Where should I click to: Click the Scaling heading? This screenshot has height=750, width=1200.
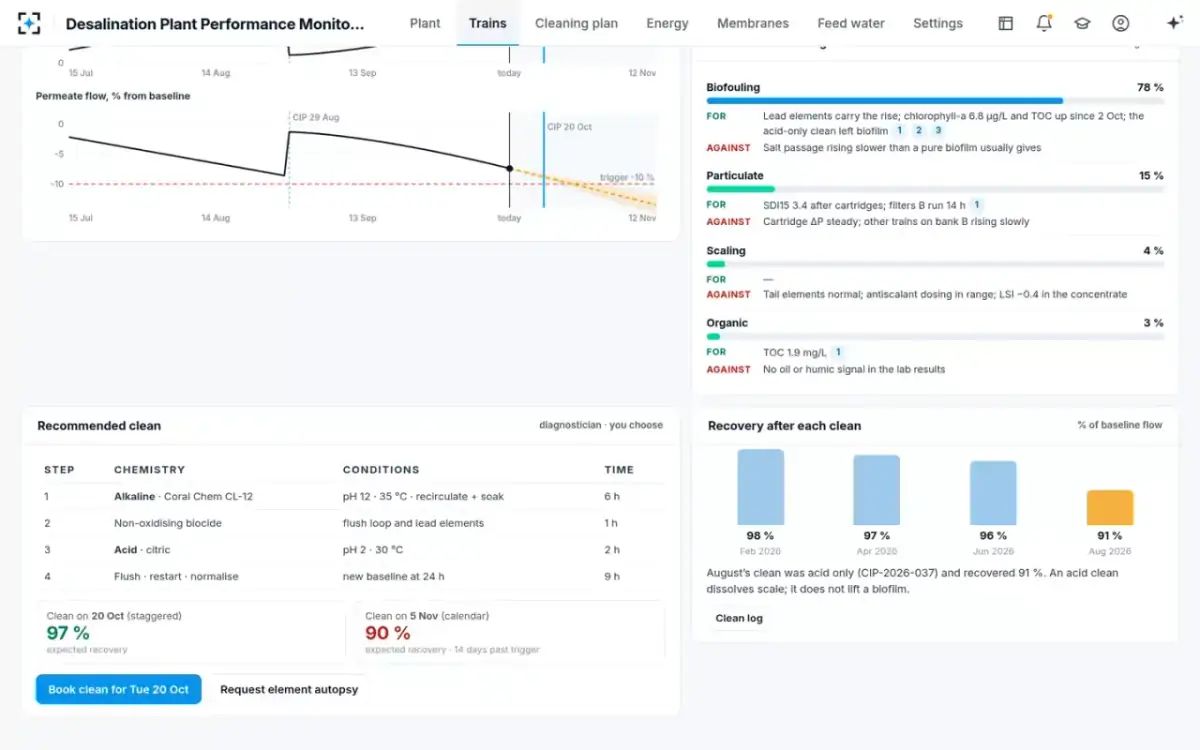tap(726, 250)
